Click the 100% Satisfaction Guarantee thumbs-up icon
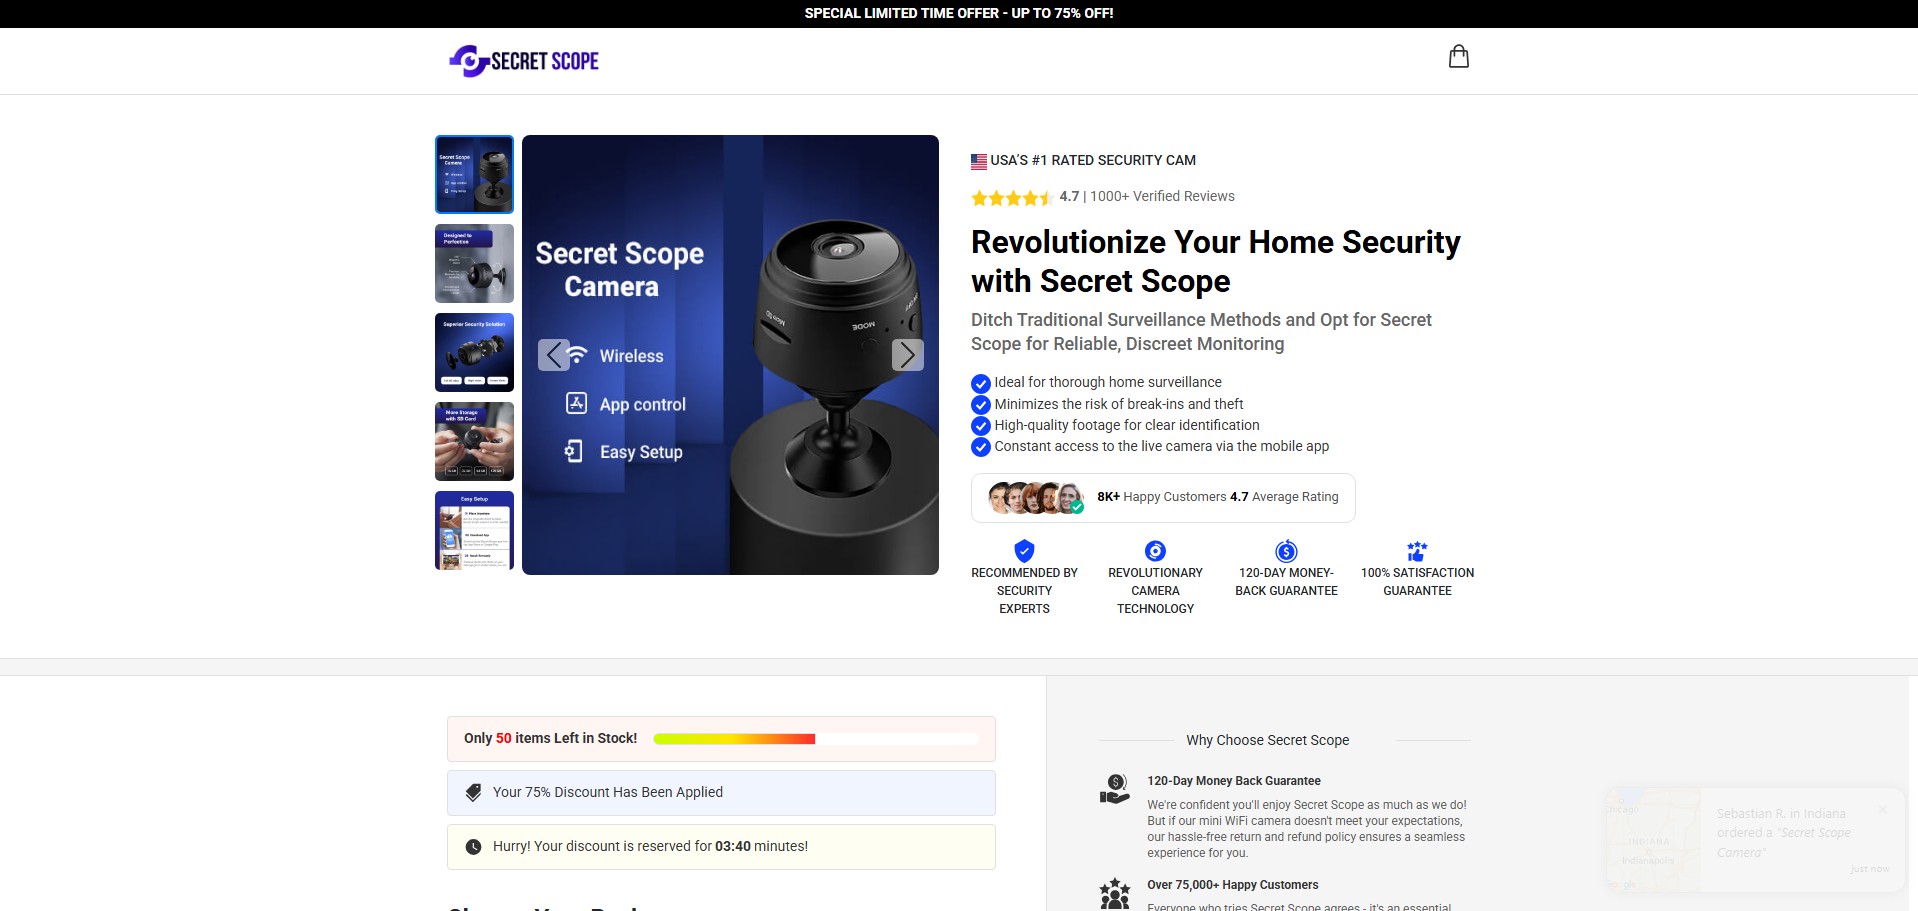 (x=1417, y=551)
